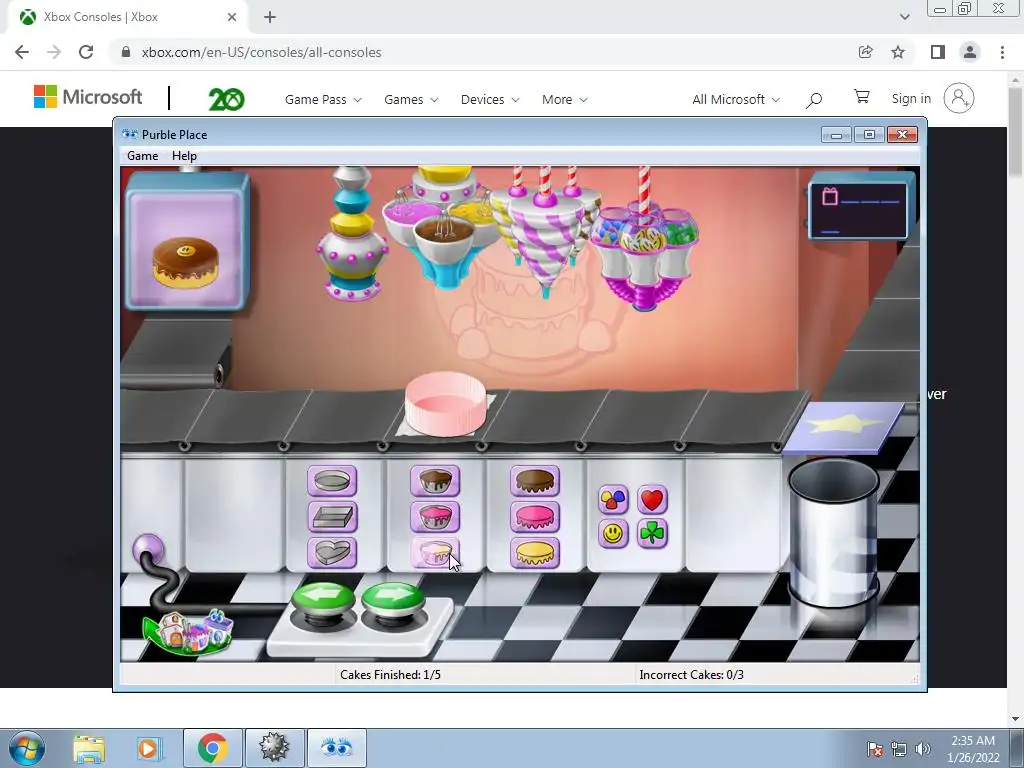Click 'Incorrect Cakes: 0/3' status text
This screenshot has height=768, width=1024.
tap(692, 675)
